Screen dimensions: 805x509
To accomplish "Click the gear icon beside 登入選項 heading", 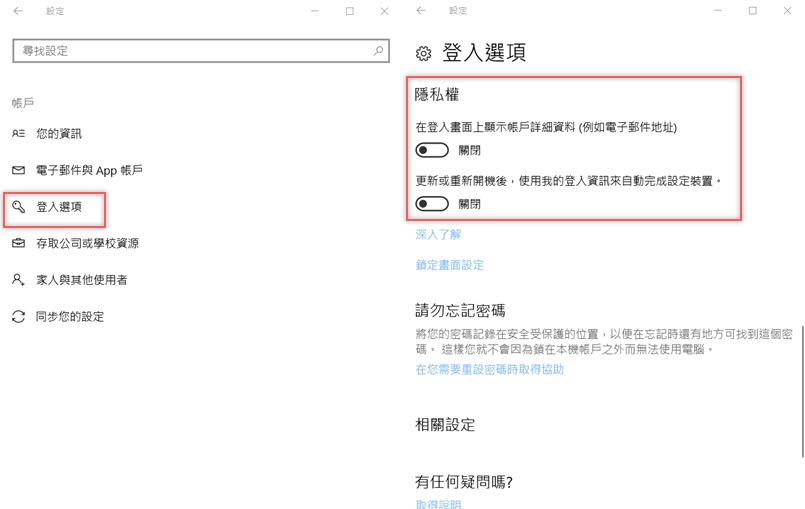I will [424, 53].
